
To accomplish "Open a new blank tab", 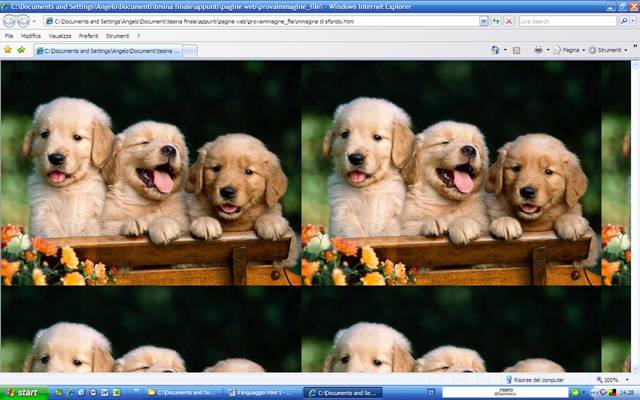I will pos(190,51).
